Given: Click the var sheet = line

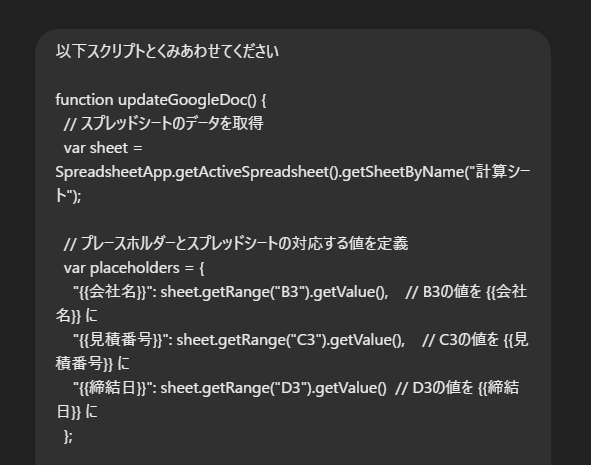Looking at the screenshot, I should 103,148.
